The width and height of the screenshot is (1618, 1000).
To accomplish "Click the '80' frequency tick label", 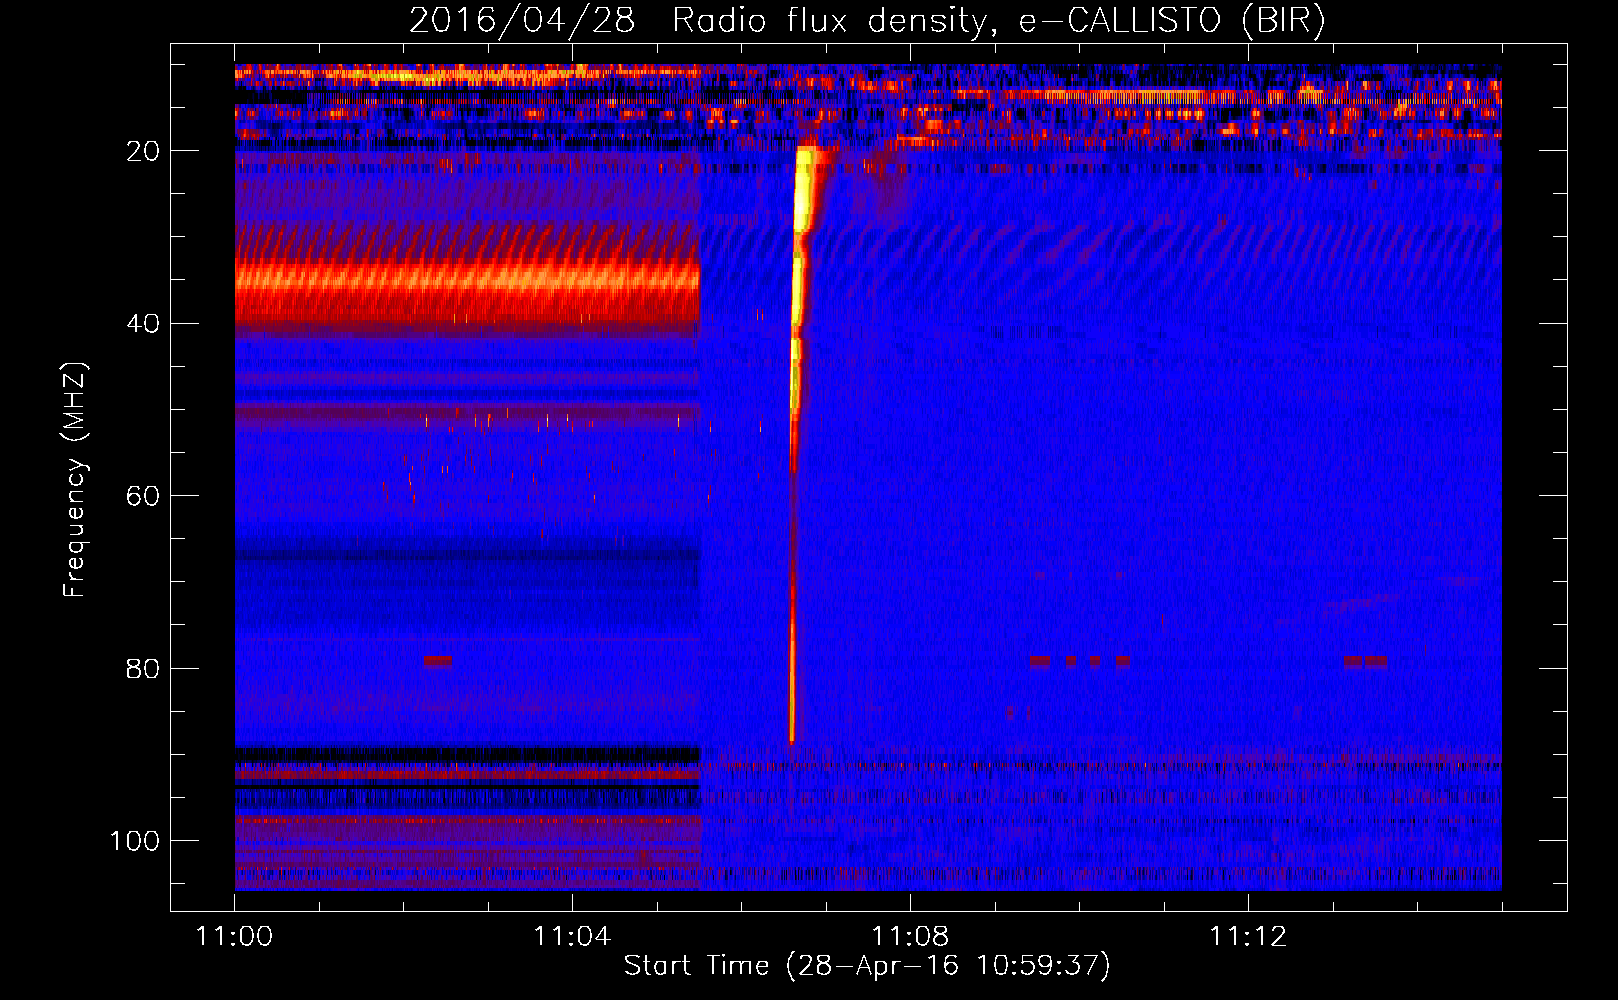I will pos(143,669).
